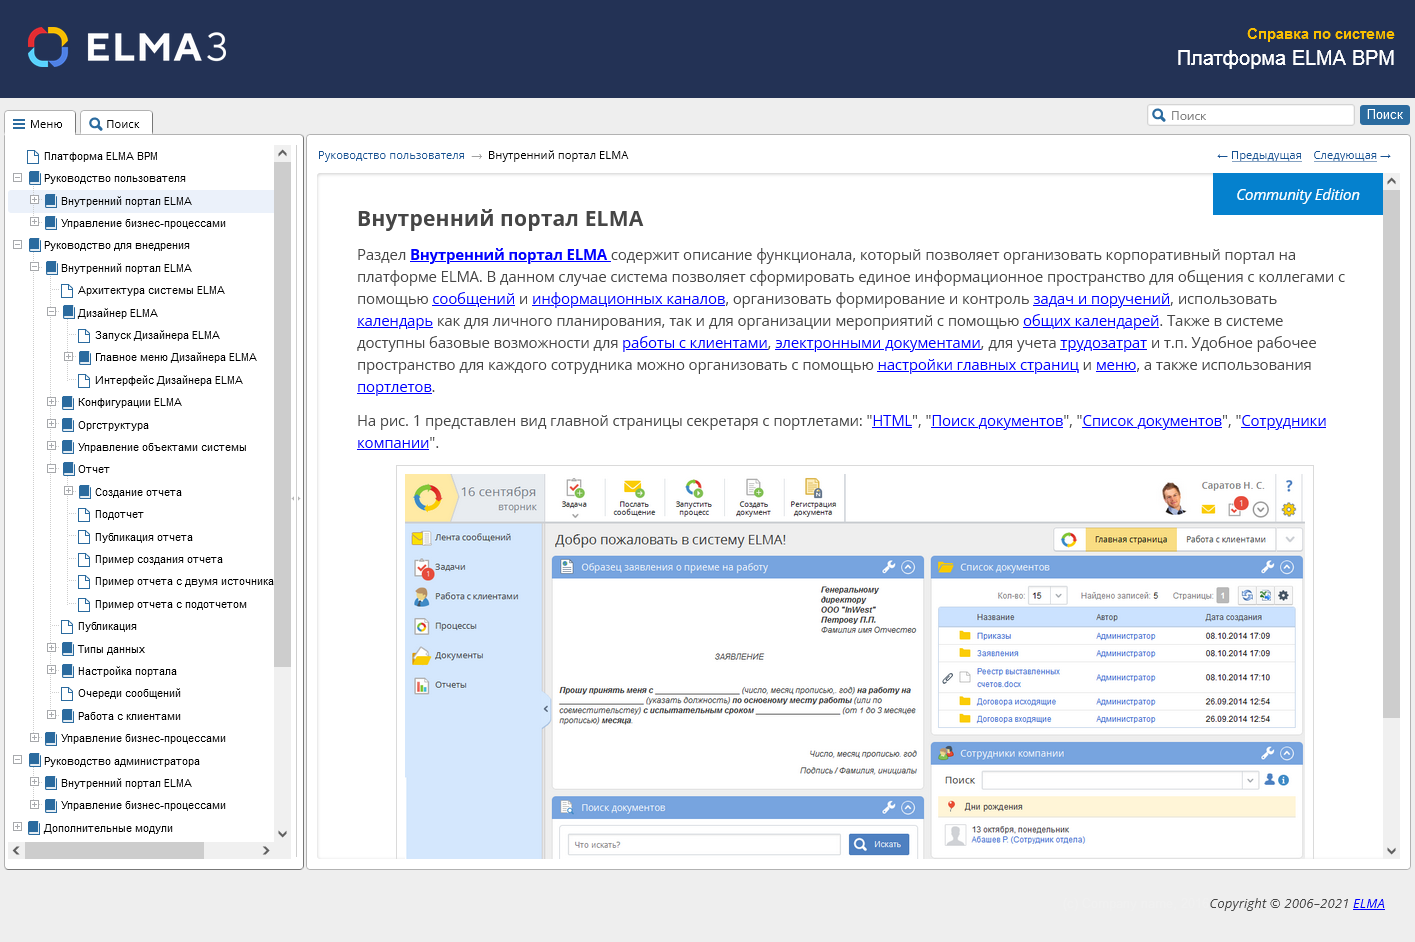Open Настройка портала tree item
1415x942 pixels.
click(127, 671)
